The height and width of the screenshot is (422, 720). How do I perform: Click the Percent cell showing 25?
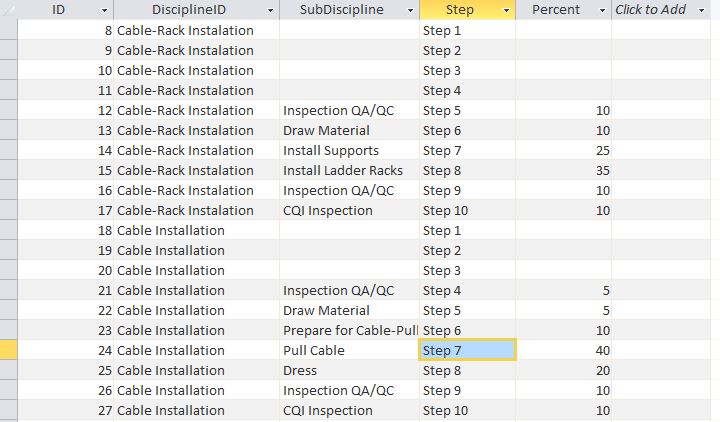pos(563,150)
